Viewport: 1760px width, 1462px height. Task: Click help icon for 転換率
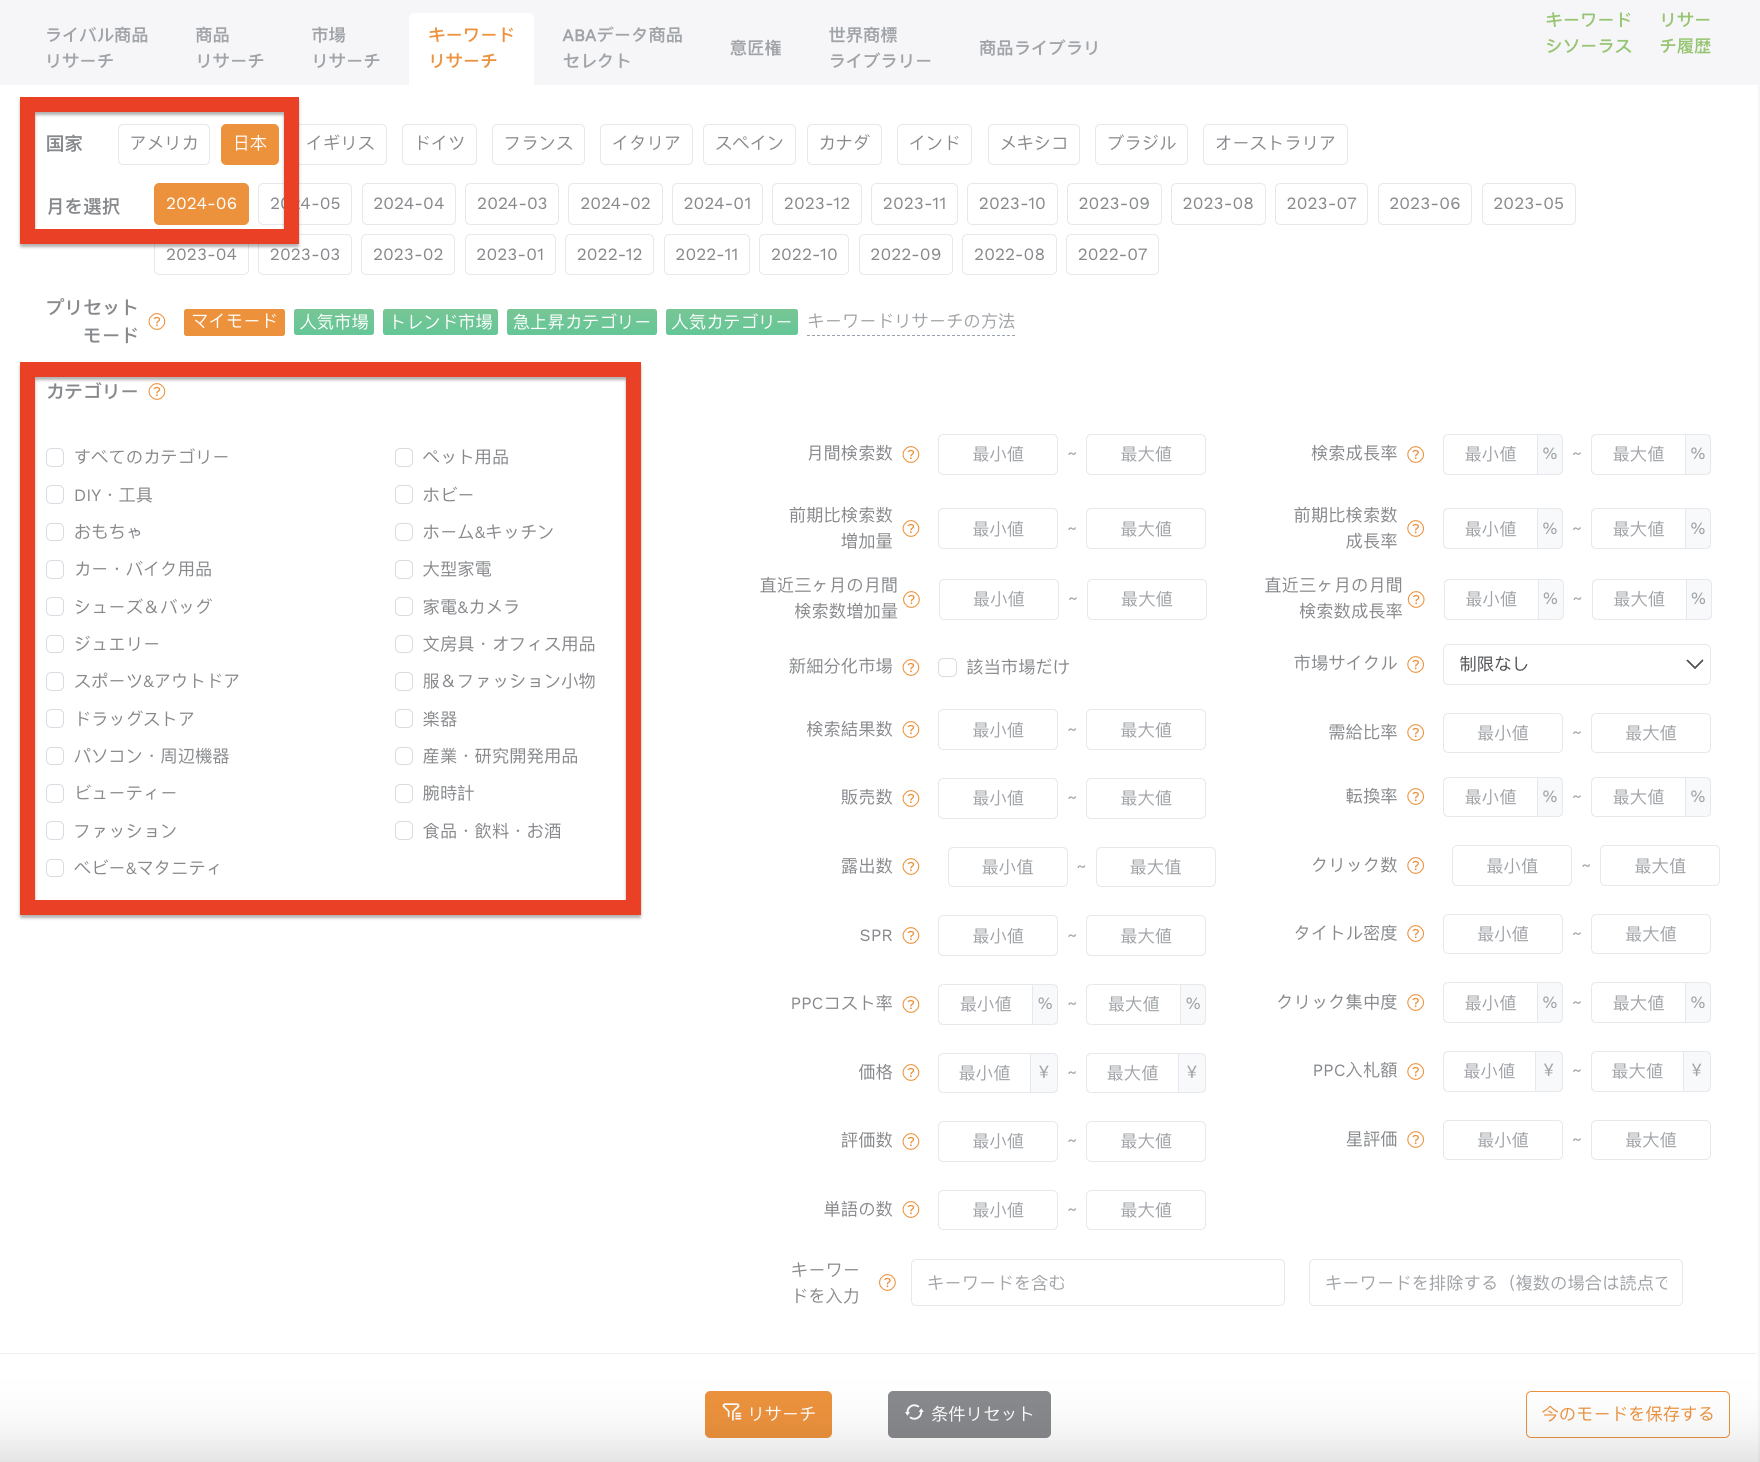(x=1416, y=797)
